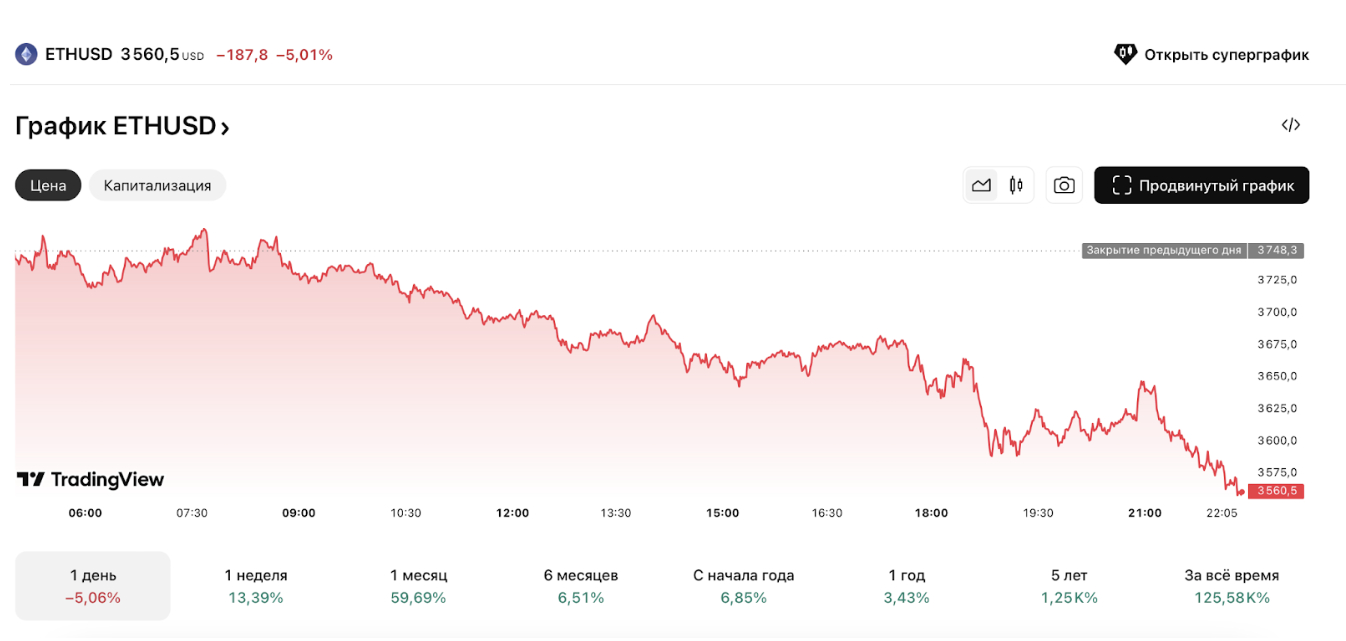Select the «Цена» tab

[x=48, y=185]
